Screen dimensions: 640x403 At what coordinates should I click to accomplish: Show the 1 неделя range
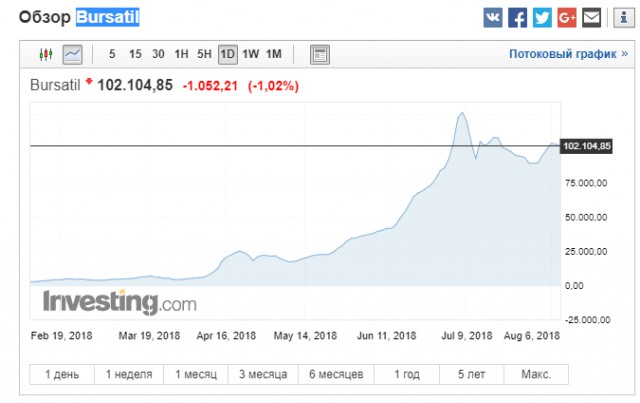[x=129, y=374]
